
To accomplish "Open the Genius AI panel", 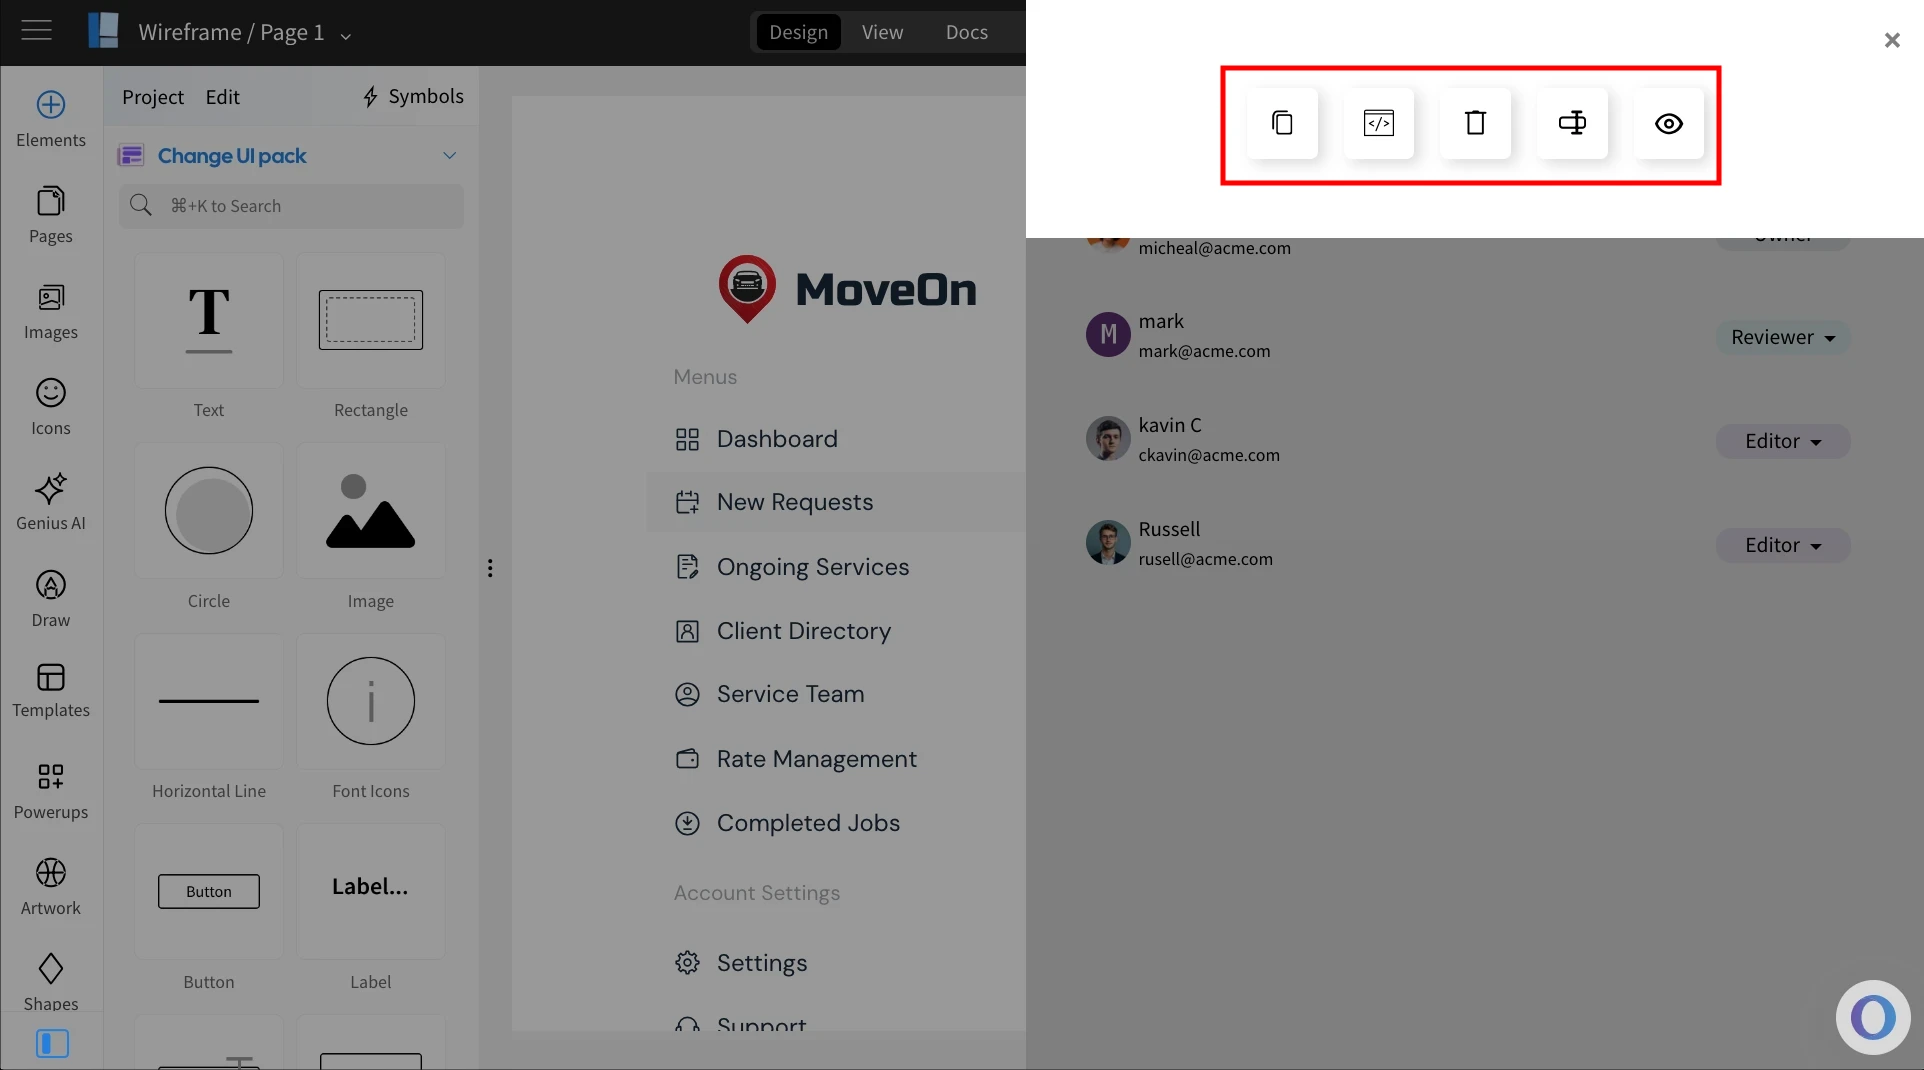I will coord(50,502).
